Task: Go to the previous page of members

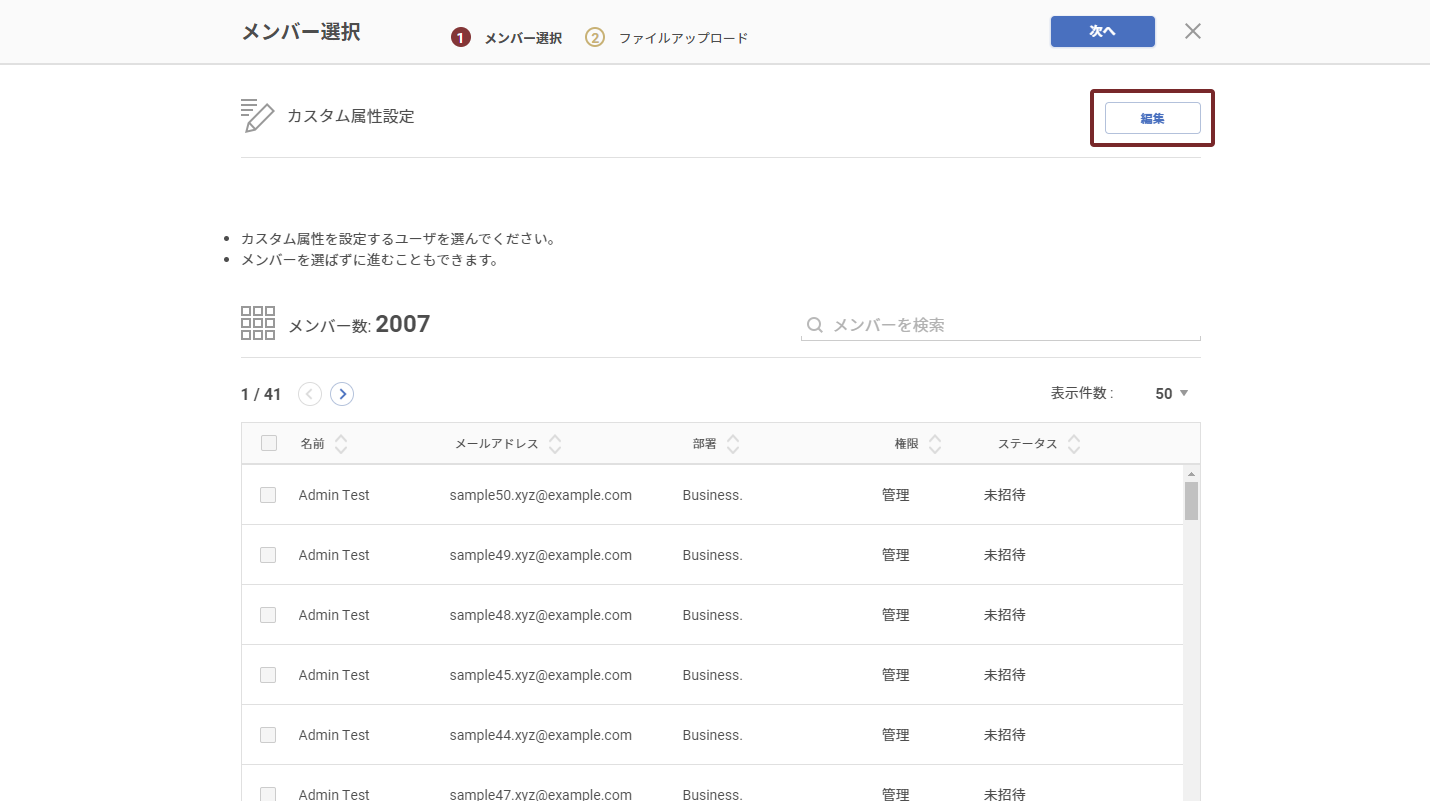Action: pyautogui.click(x=310, y=394)
